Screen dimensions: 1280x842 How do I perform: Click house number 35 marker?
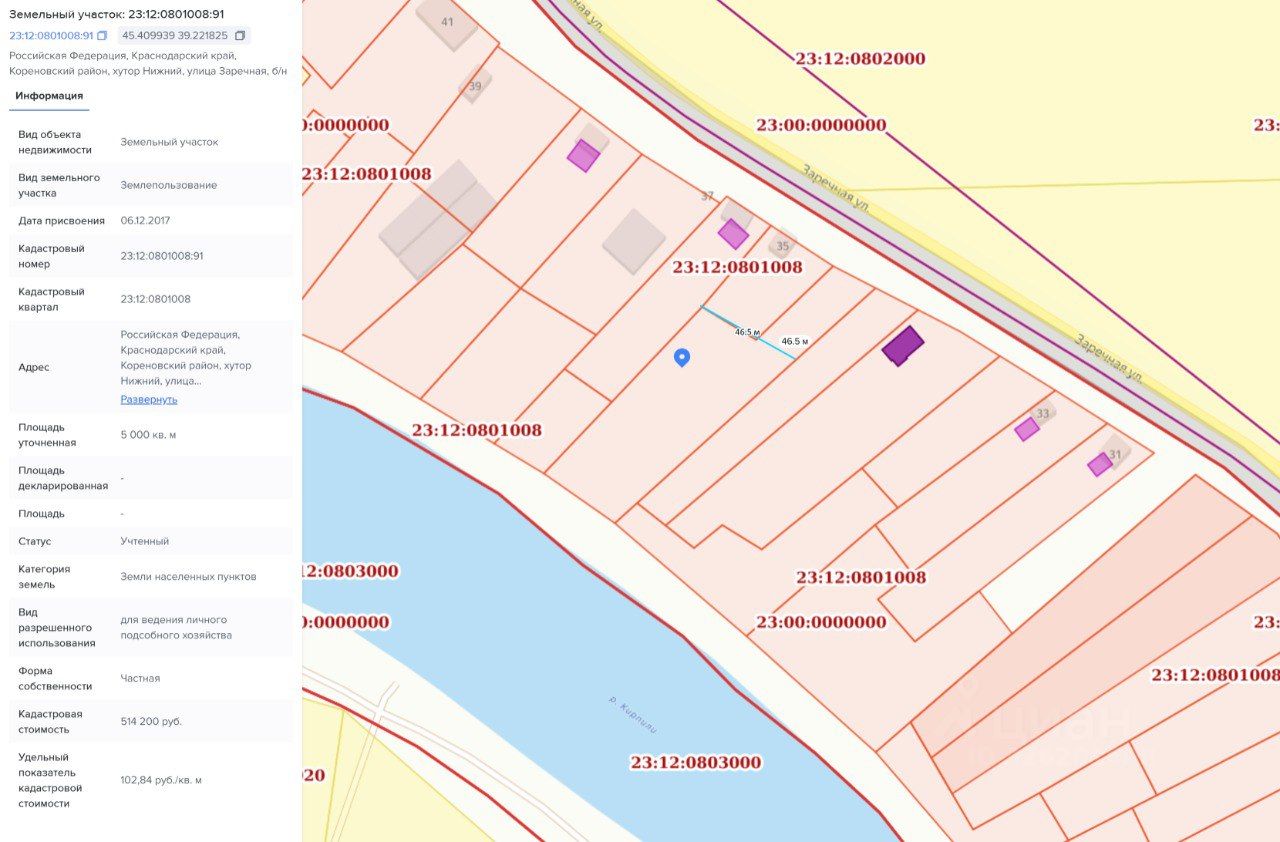[x=782, y=246]
